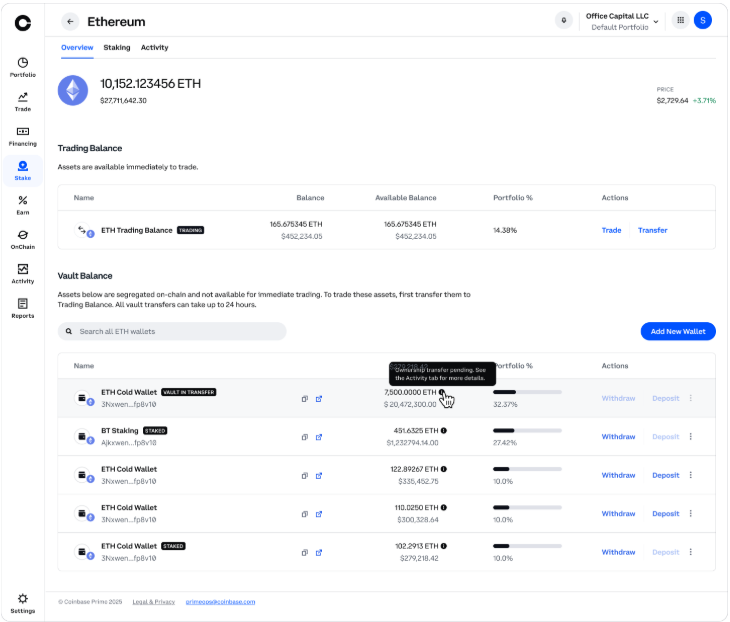Open external link for 110.0250 ETH wallet
This screenshot has width=730, height=622.
click(319, 514)
